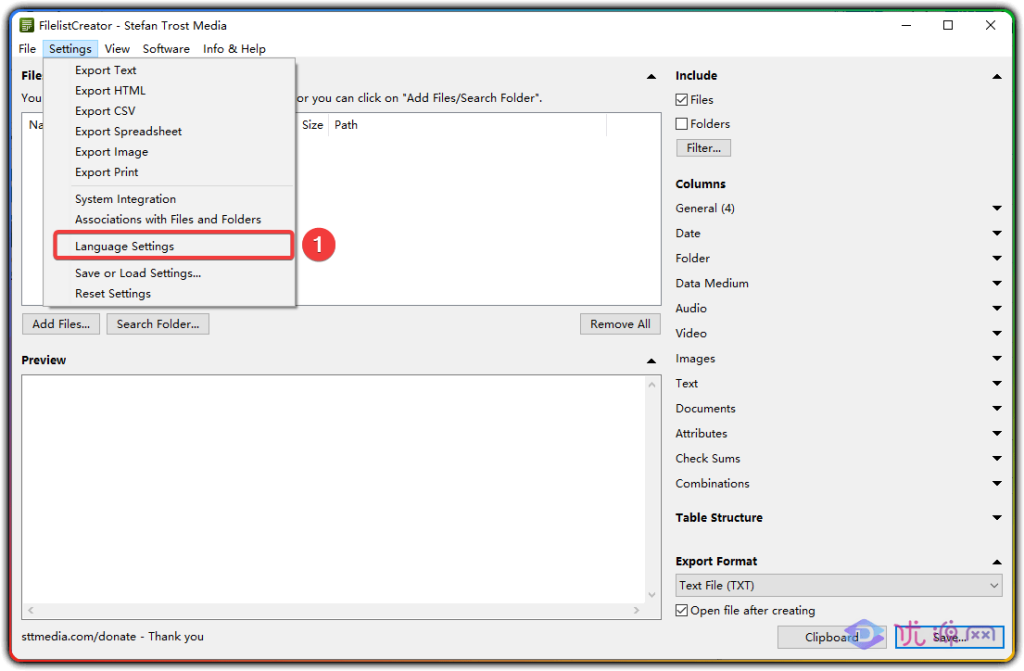This screenshot has height=671, width=1024.
Task: Enable the Folders checkbox under Include
Action: click(682, 124)
